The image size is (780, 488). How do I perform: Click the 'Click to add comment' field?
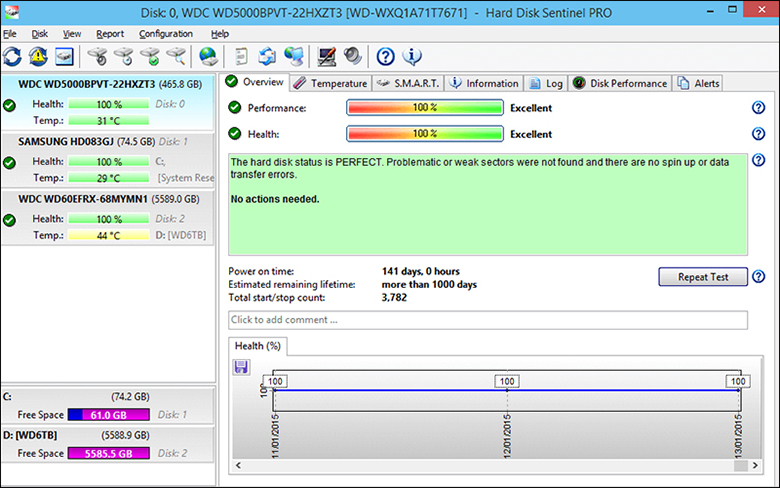tap(487, 320)
